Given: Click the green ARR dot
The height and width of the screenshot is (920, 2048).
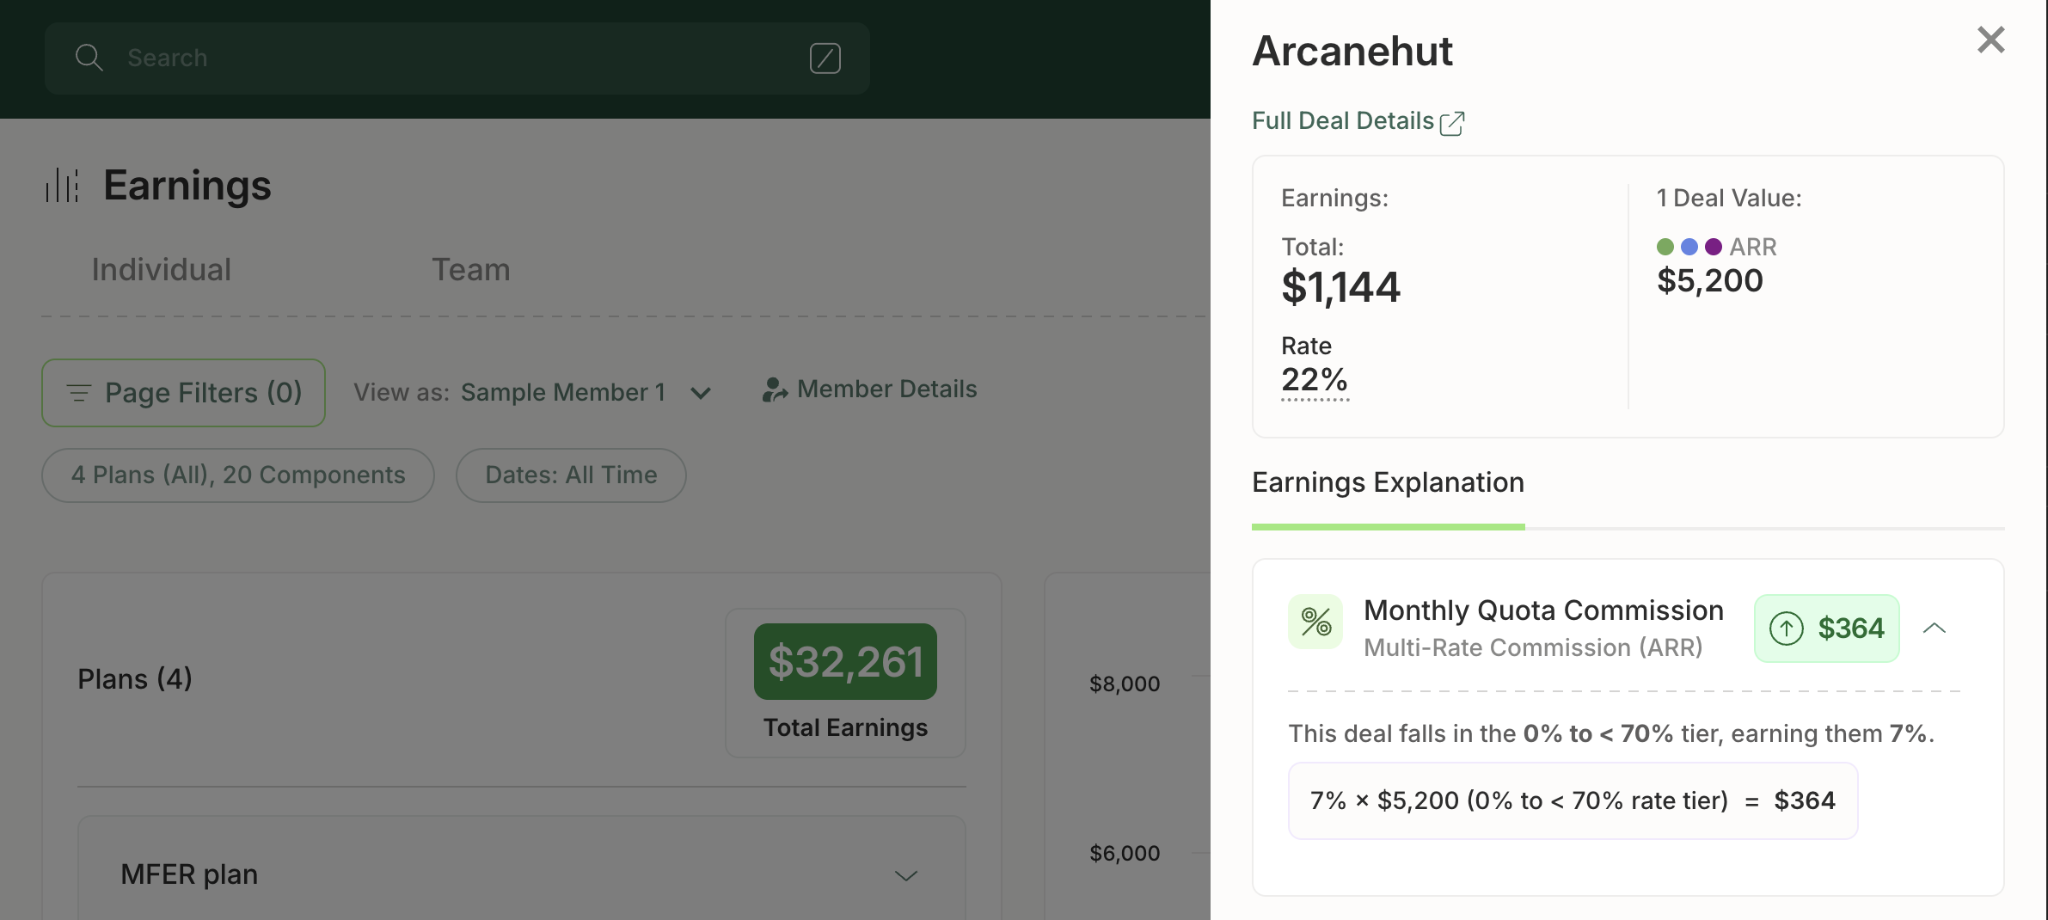Looking at the screenshot, I should point(1665,247).
